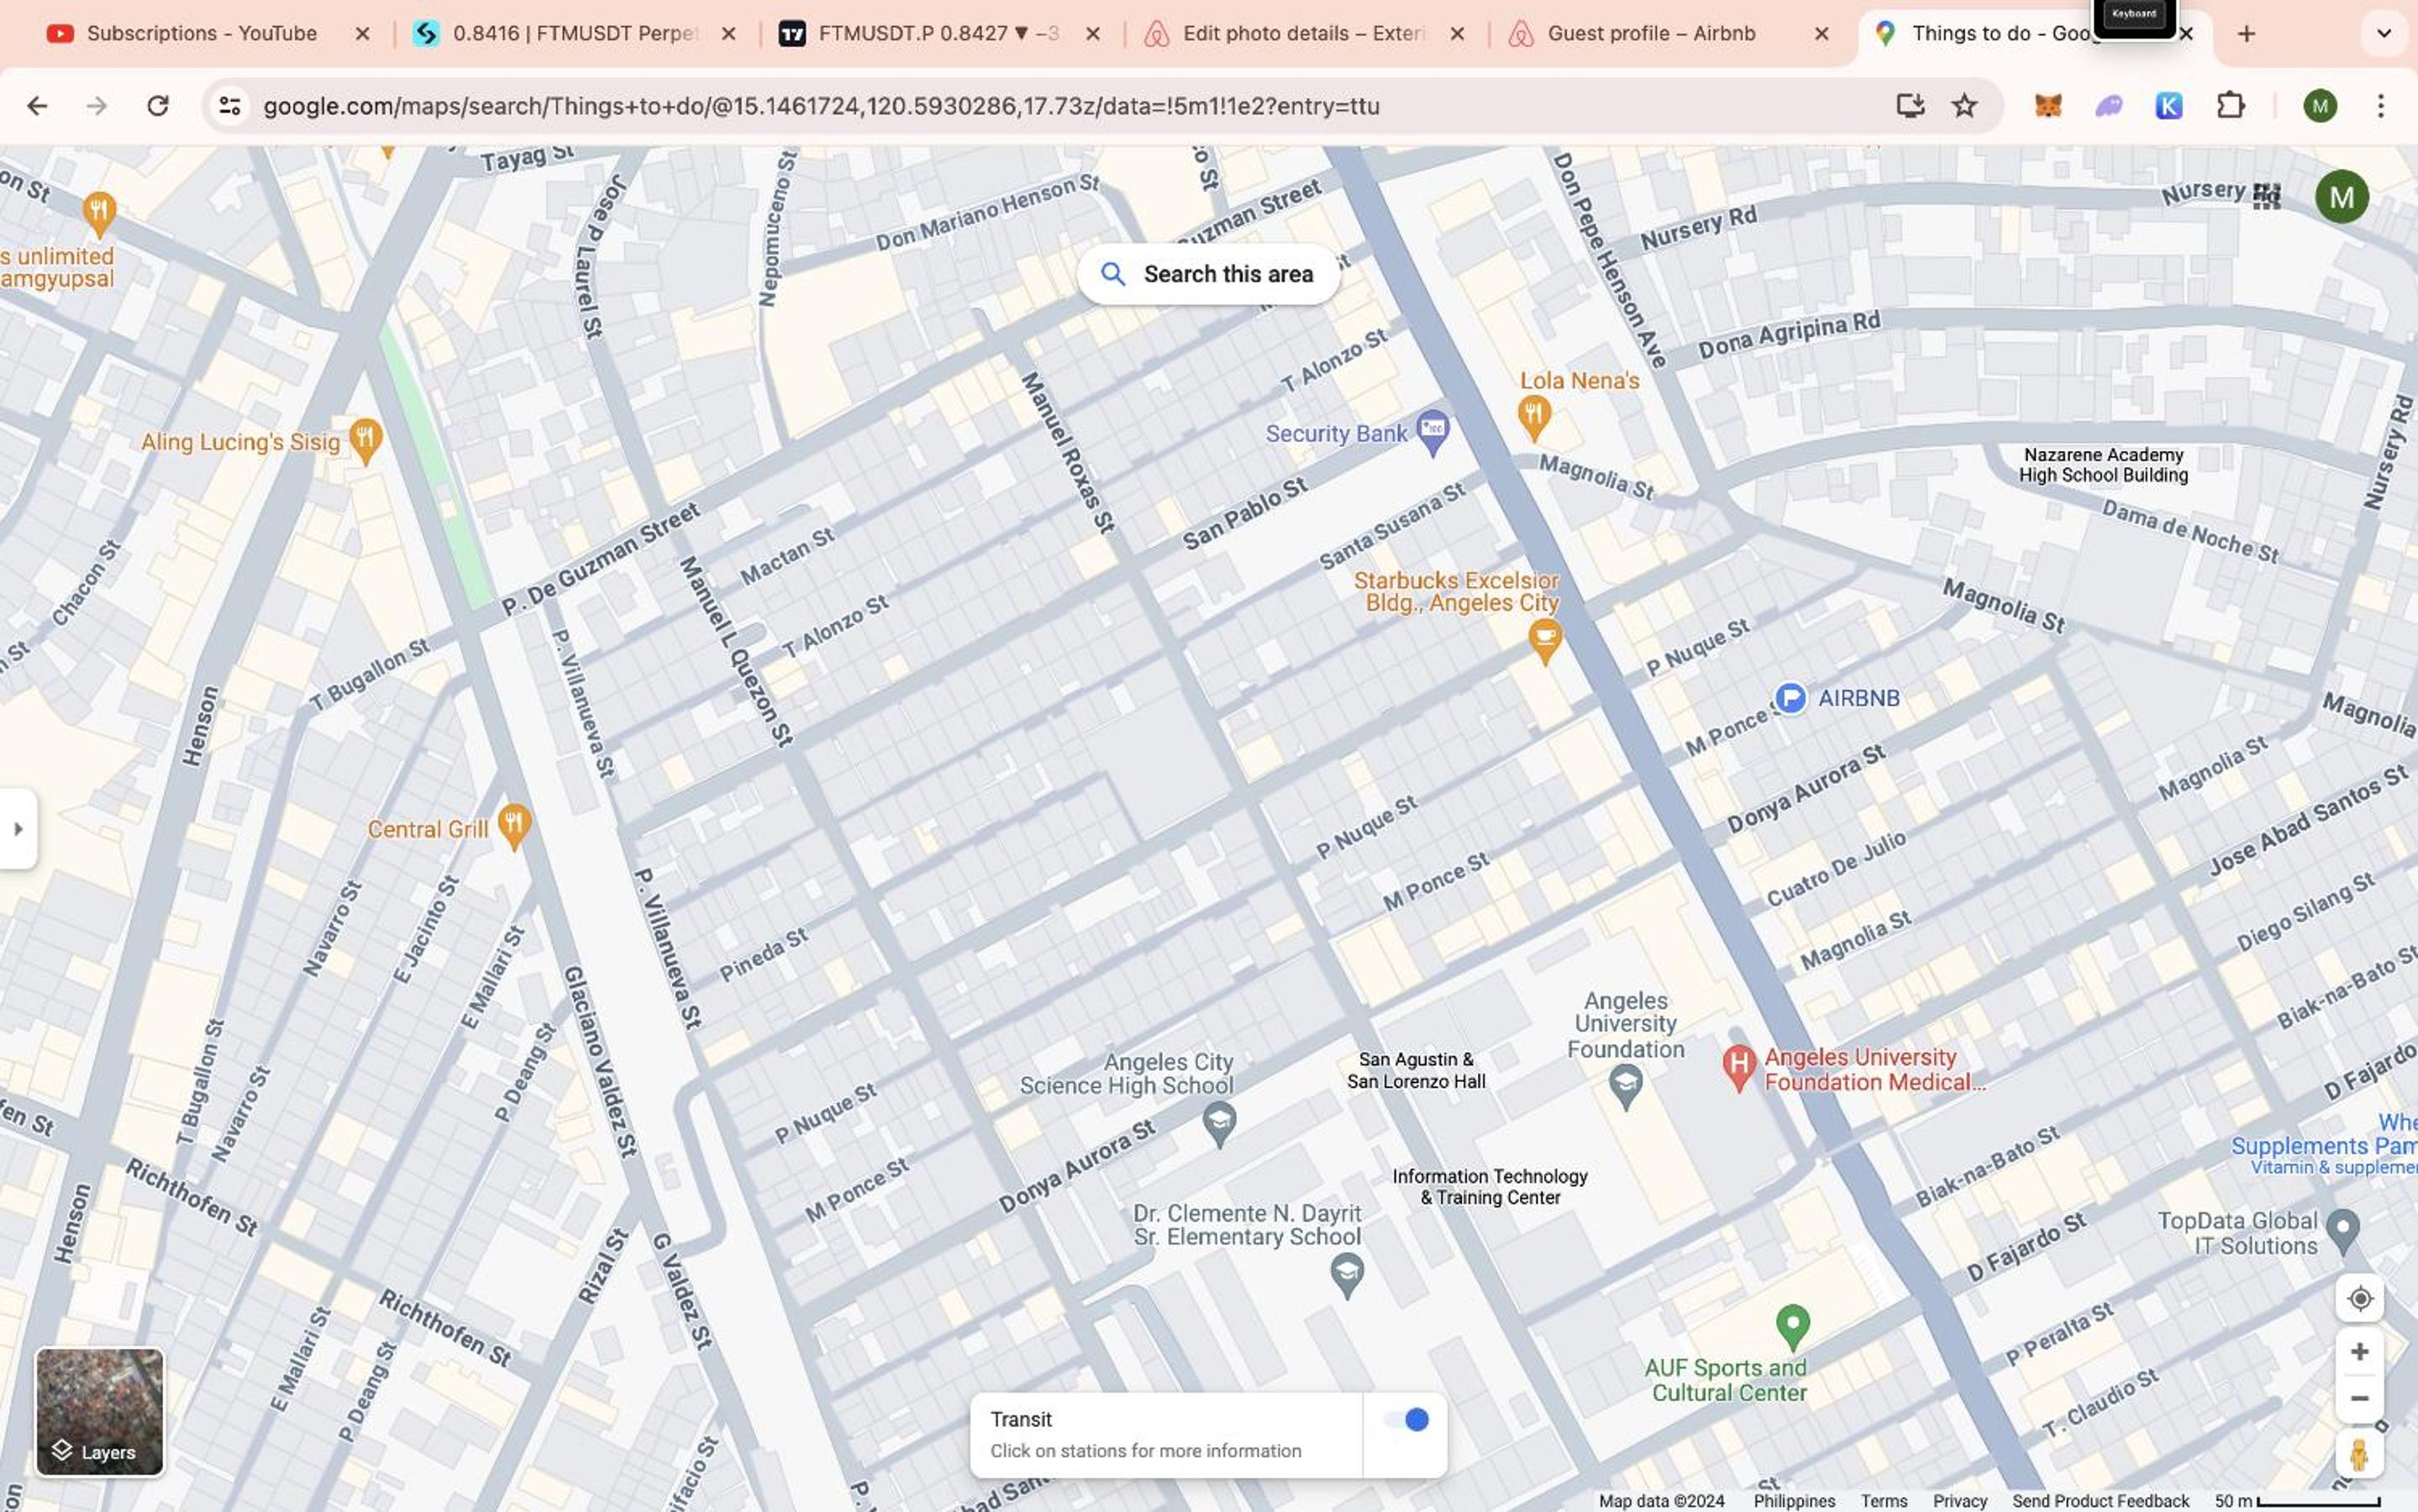2418x1512 pixels.
Task: Click the Philippines footer link
Action: pos(1794,1501)
